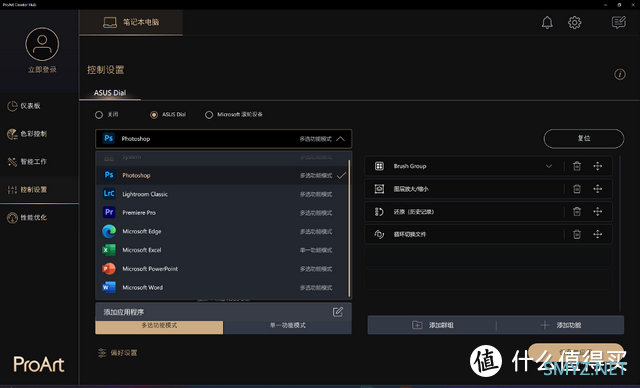Viewport: 640px width, 388px height.
Task: Delete the 还原 (历史记录) function
Action: [577, 211]
